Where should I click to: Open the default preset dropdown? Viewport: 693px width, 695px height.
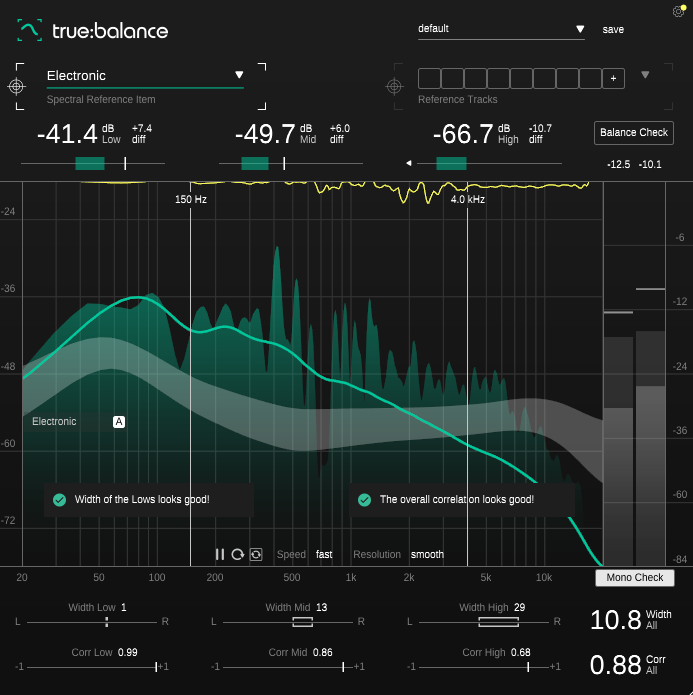(580, 30)
